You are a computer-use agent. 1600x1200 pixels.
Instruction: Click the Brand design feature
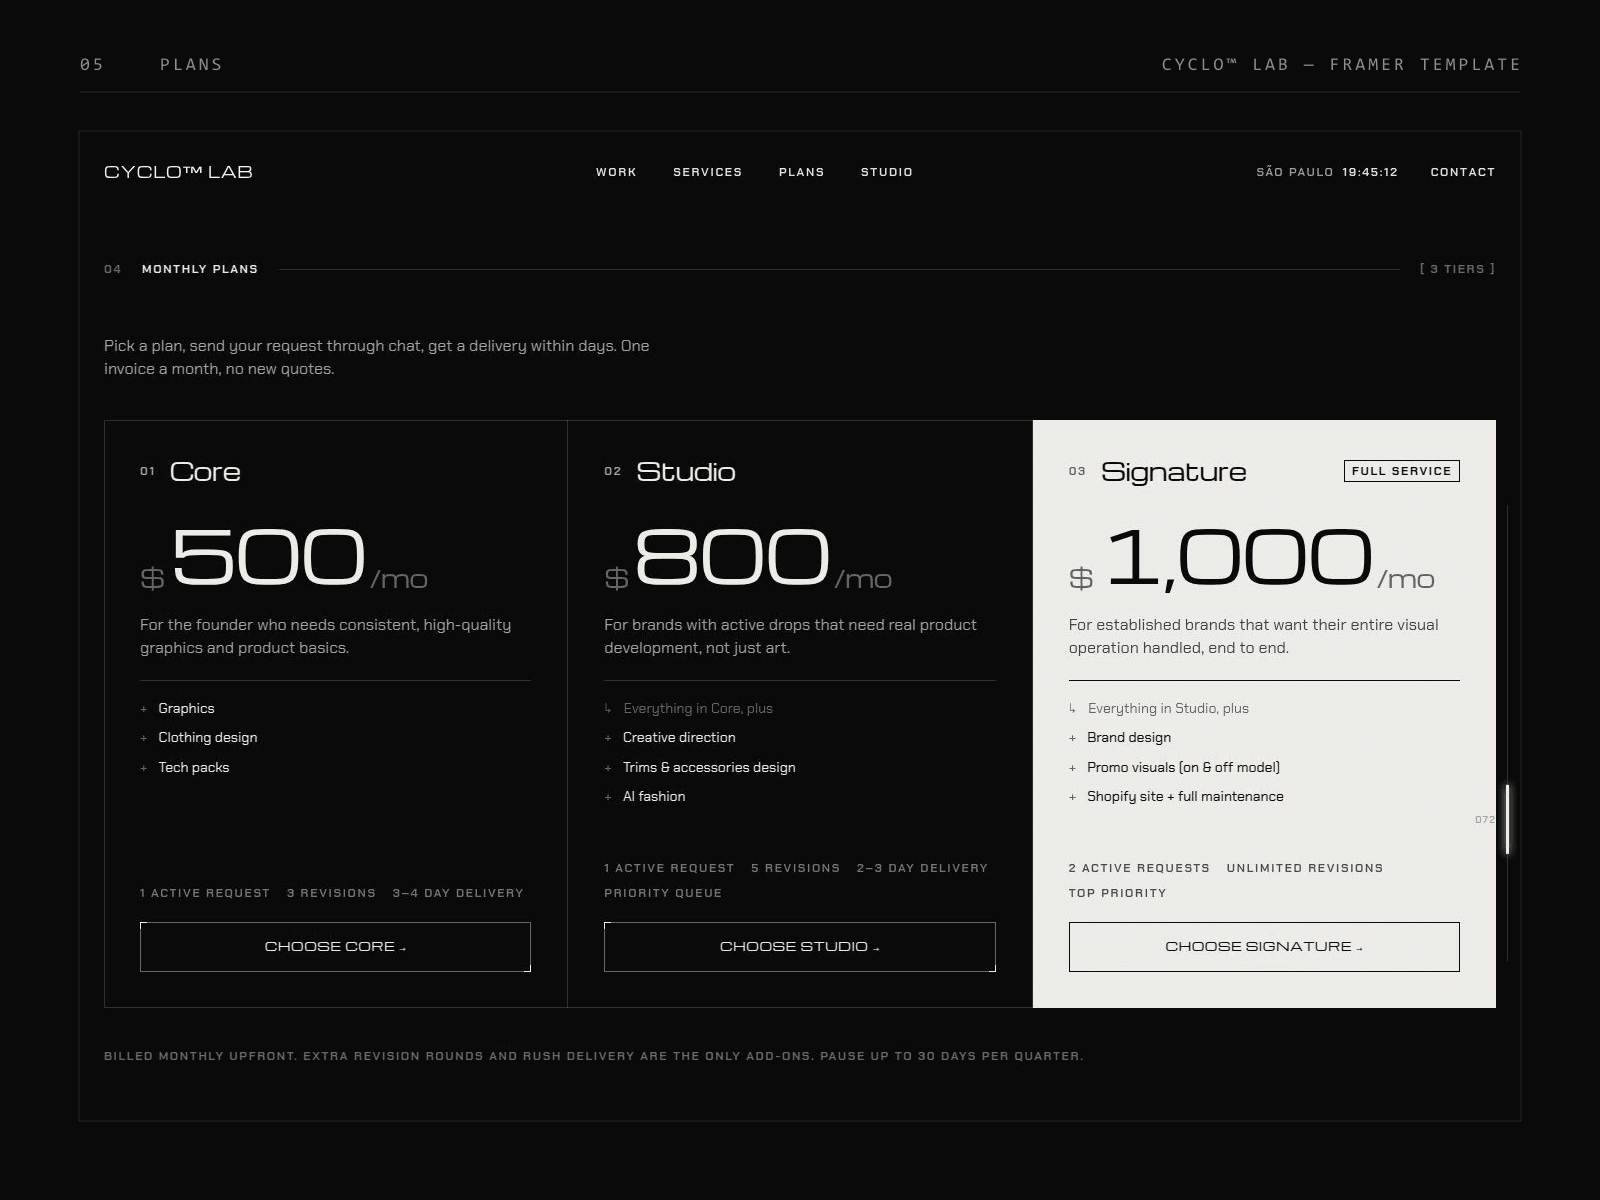click(x=1129, y=737)
